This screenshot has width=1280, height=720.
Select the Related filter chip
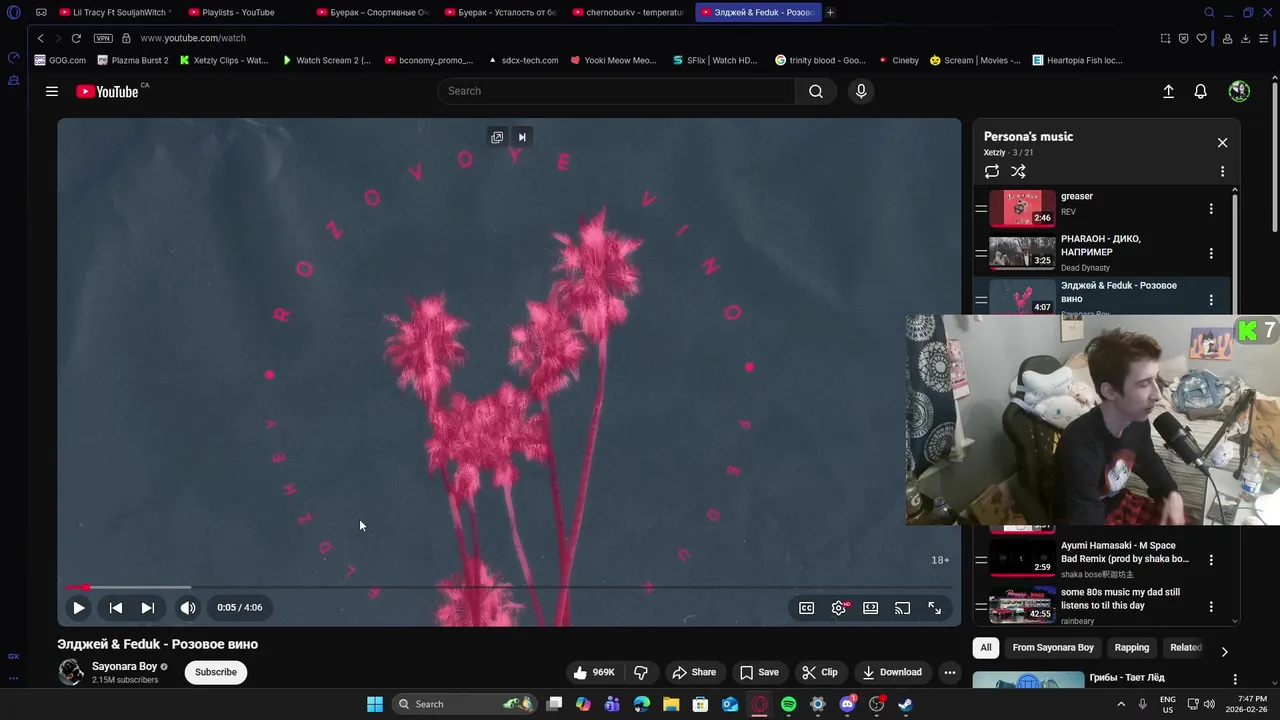(x=1186, y=648)
